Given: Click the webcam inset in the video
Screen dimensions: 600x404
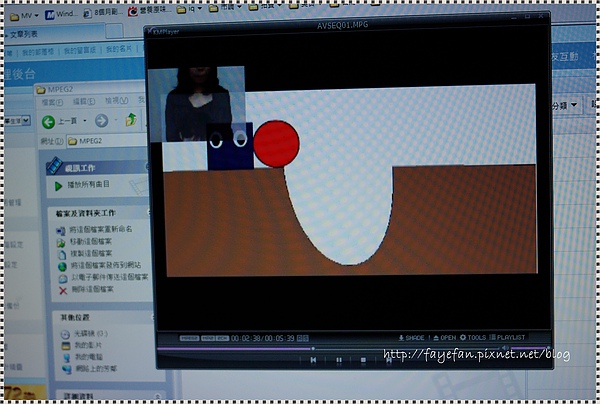Looking at the screenshot, I should (196, 104).
